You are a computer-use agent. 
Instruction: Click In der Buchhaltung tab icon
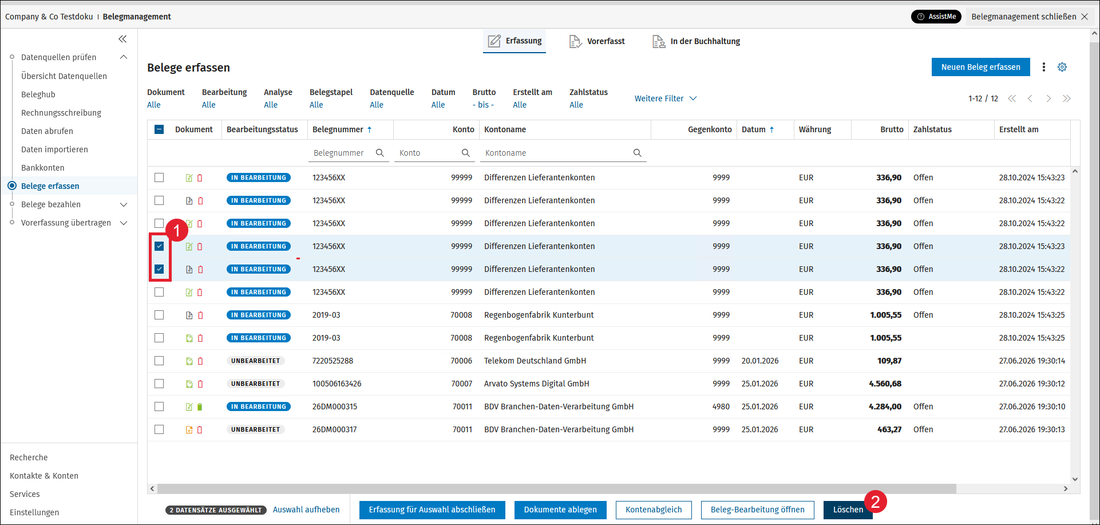point(658,41)
